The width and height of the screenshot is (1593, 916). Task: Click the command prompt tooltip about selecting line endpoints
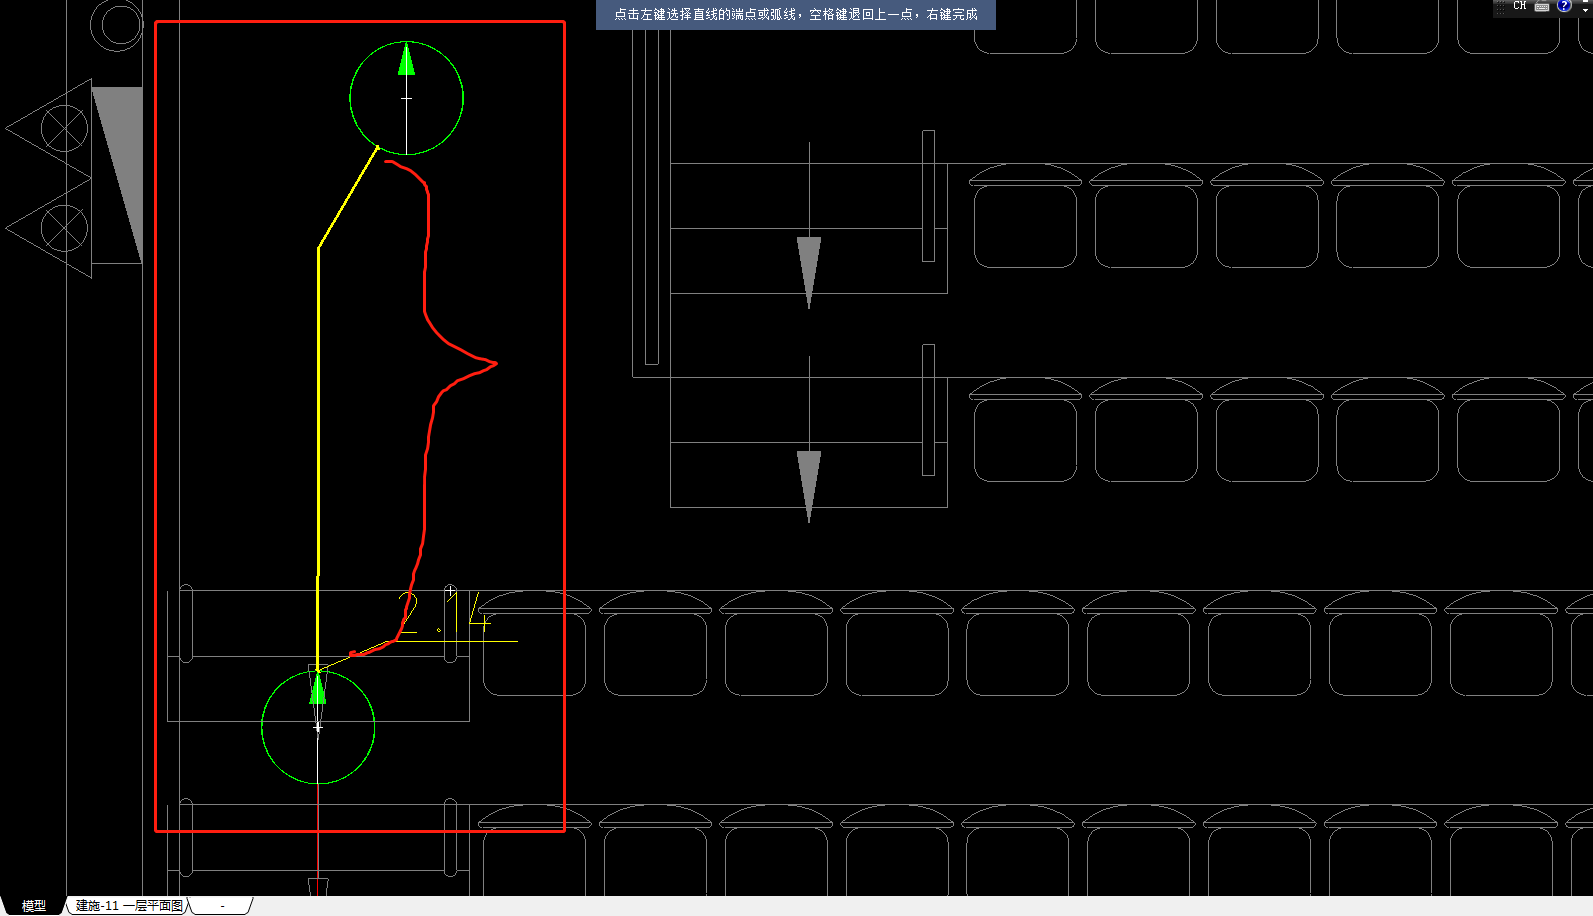tap(796, 15)
